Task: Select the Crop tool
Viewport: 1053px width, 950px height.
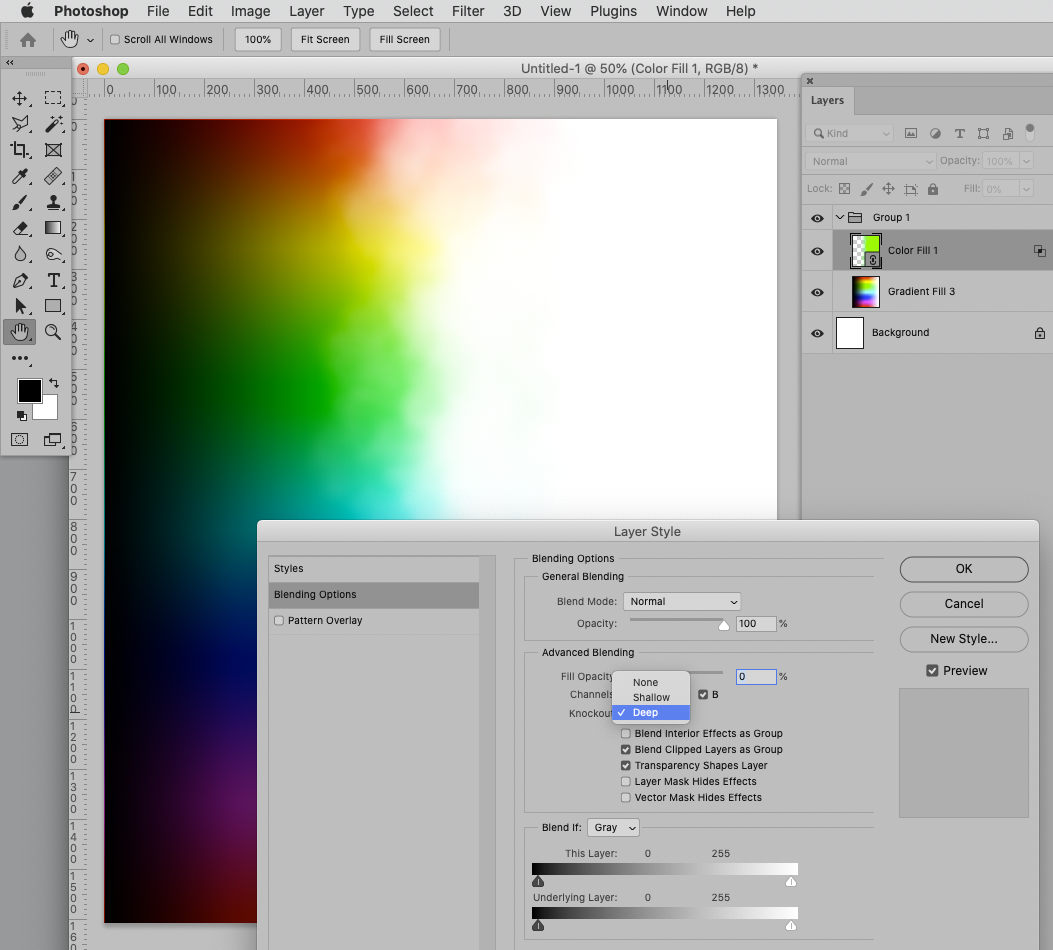Action: 20,150
